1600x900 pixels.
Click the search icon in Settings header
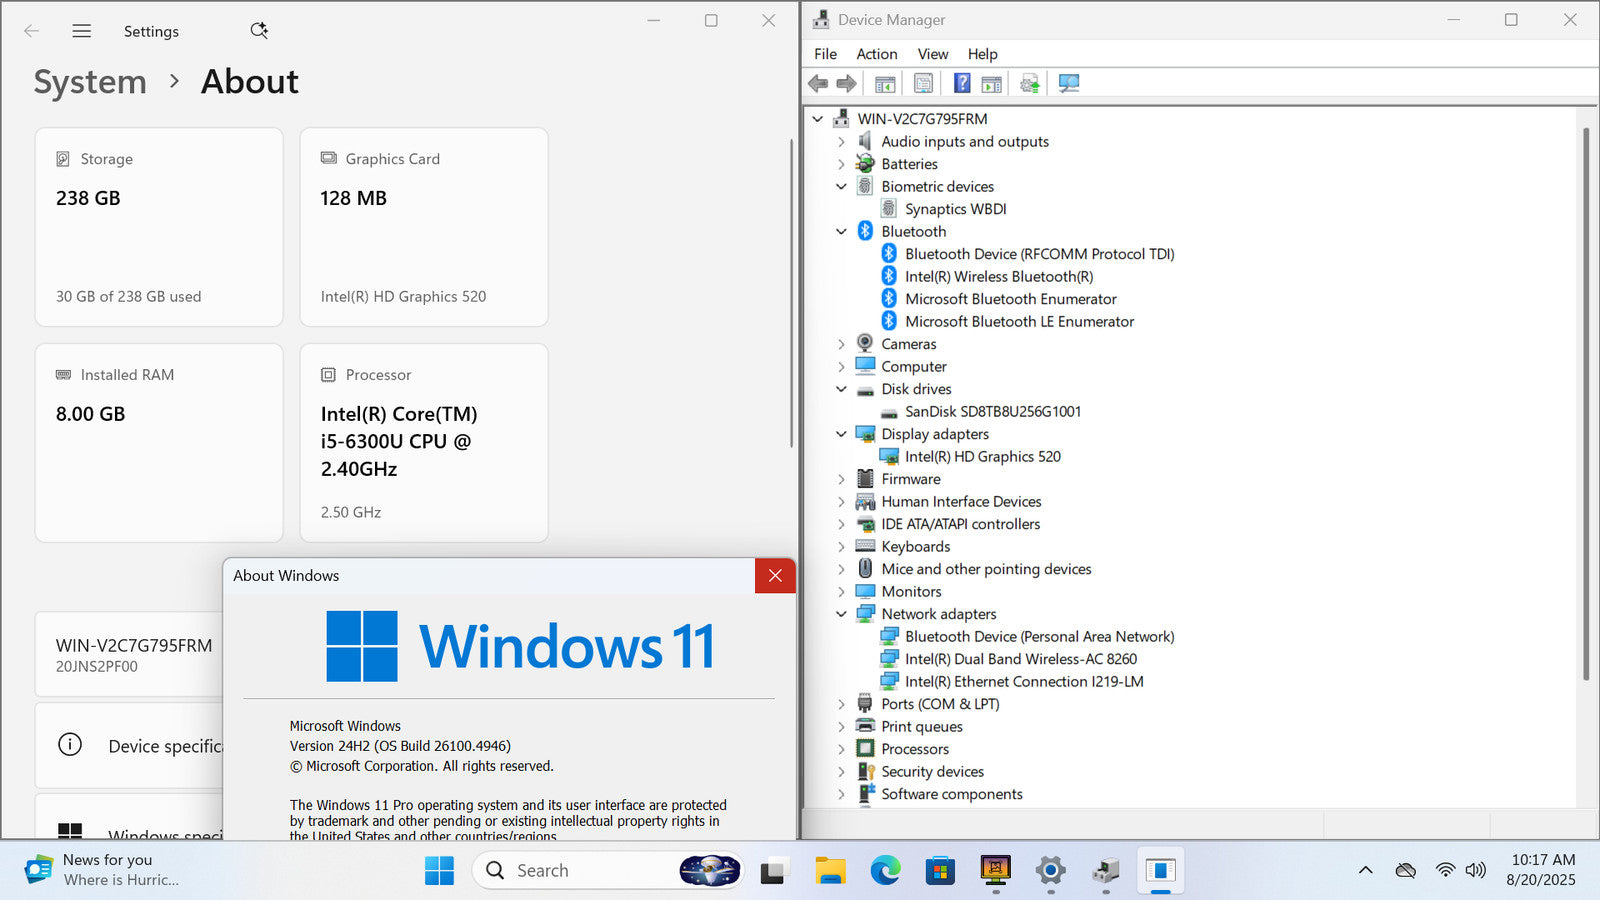259,31
